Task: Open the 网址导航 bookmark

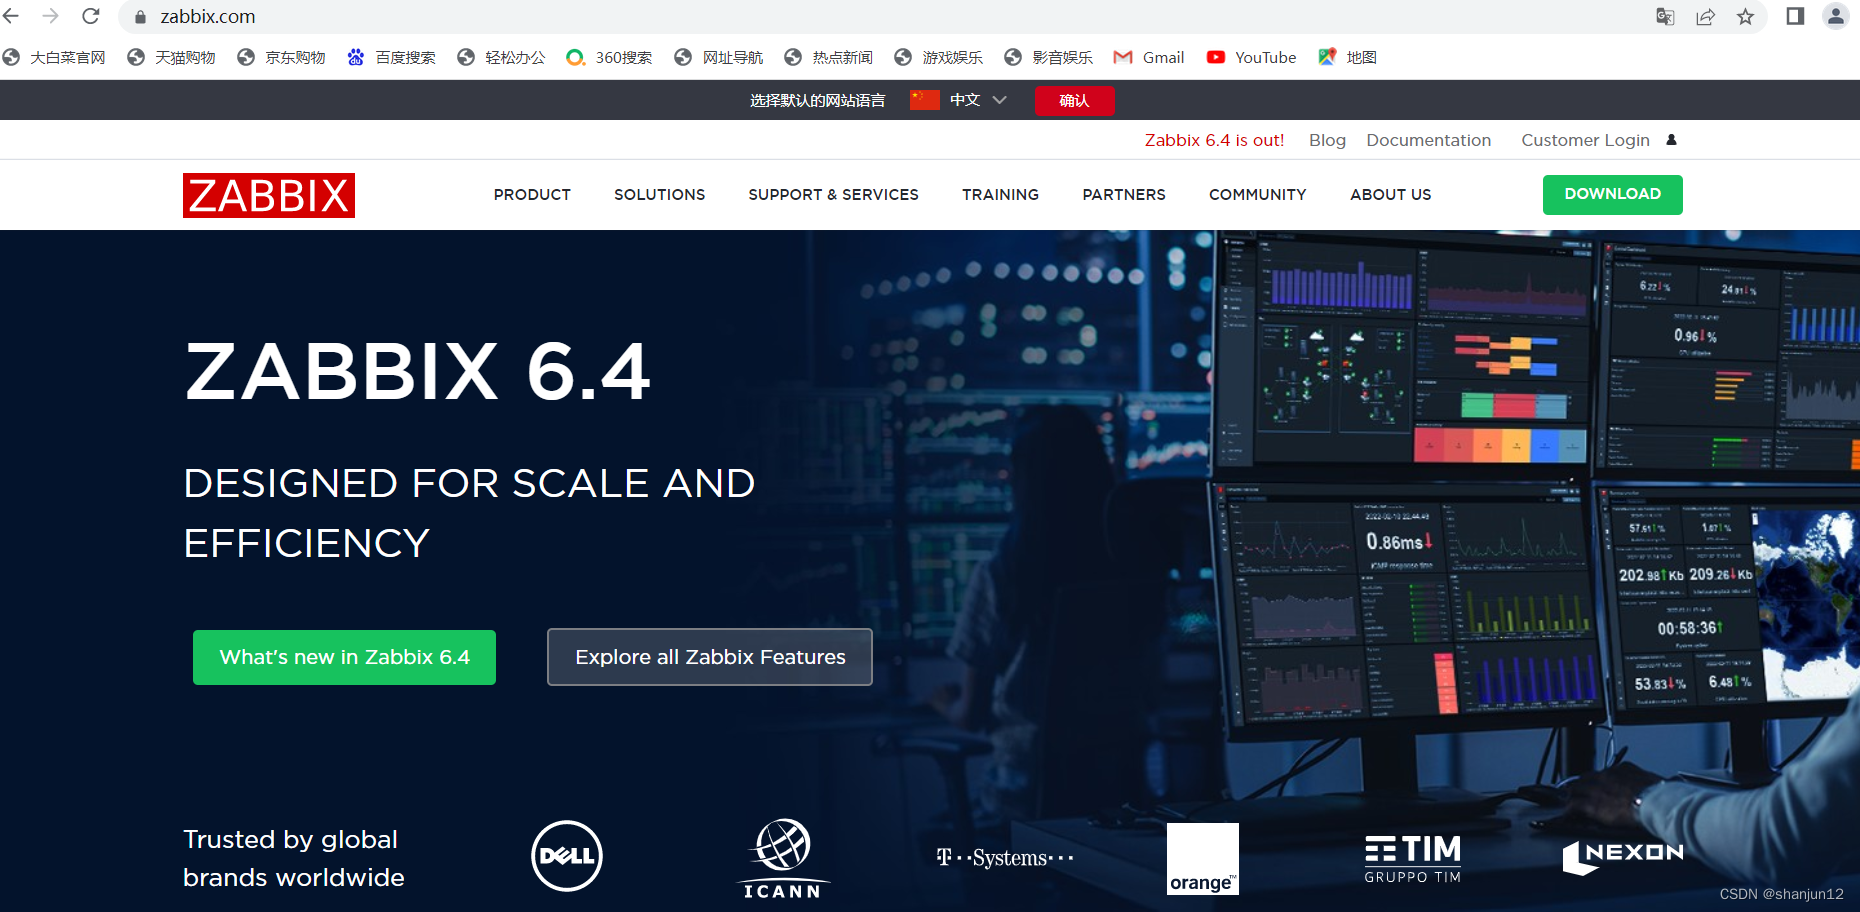Action: (x=719, y=58)
